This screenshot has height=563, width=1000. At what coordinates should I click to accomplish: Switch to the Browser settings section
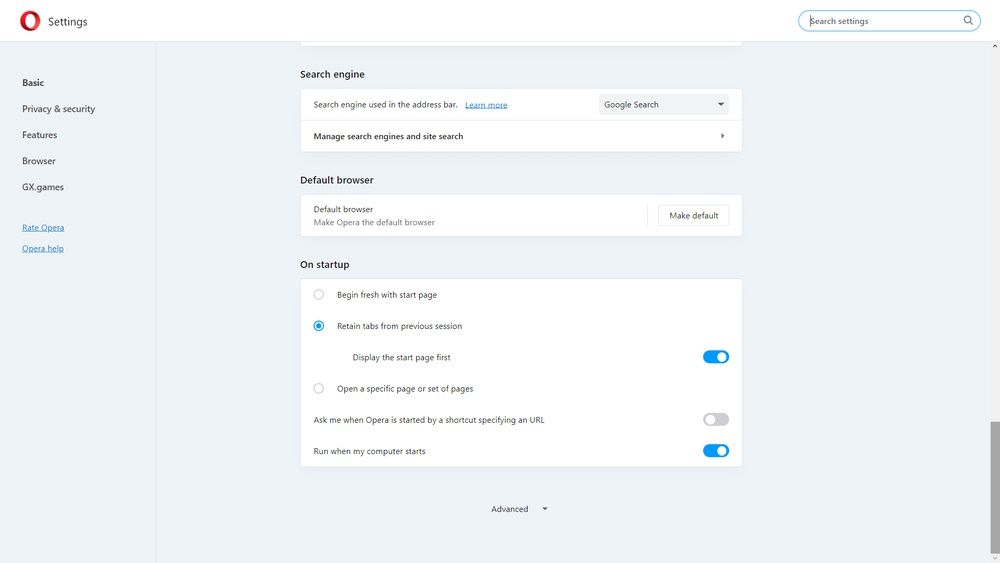39,161
